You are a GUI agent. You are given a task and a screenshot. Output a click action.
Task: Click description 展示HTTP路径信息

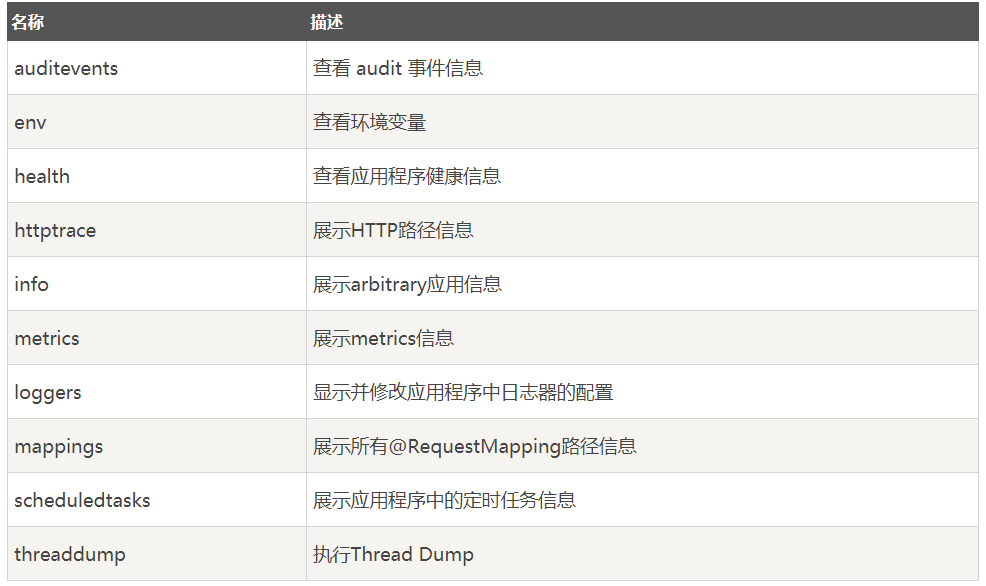click(393, 230)
